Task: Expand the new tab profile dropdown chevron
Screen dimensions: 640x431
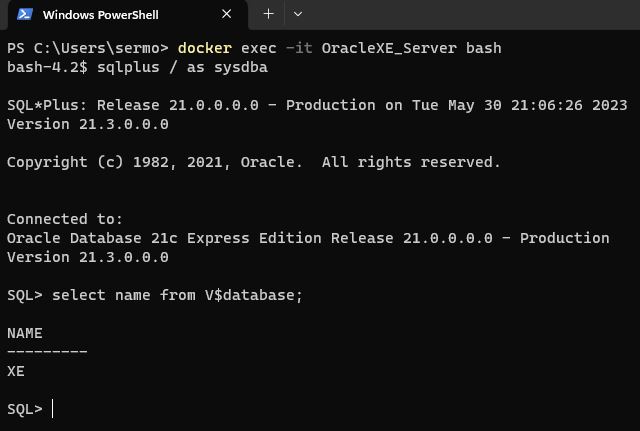Action: (297, 14)
